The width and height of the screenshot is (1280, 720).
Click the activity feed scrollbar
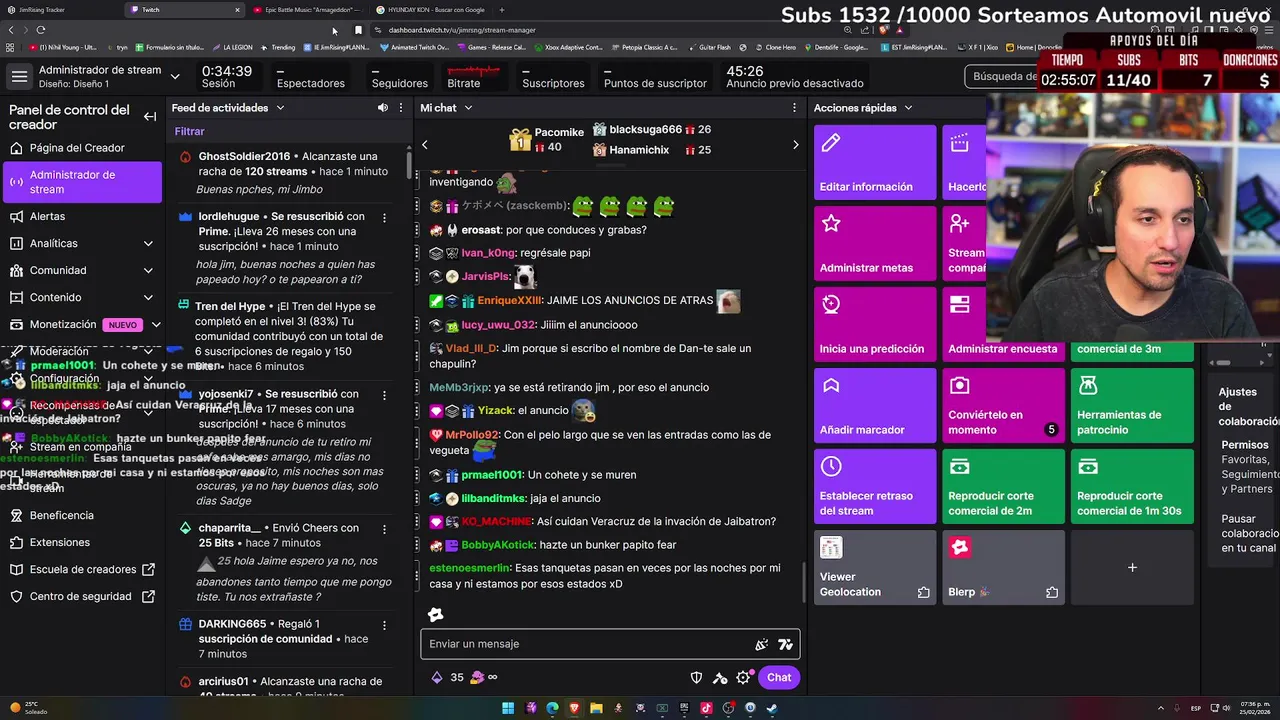[x=409, y=165]
